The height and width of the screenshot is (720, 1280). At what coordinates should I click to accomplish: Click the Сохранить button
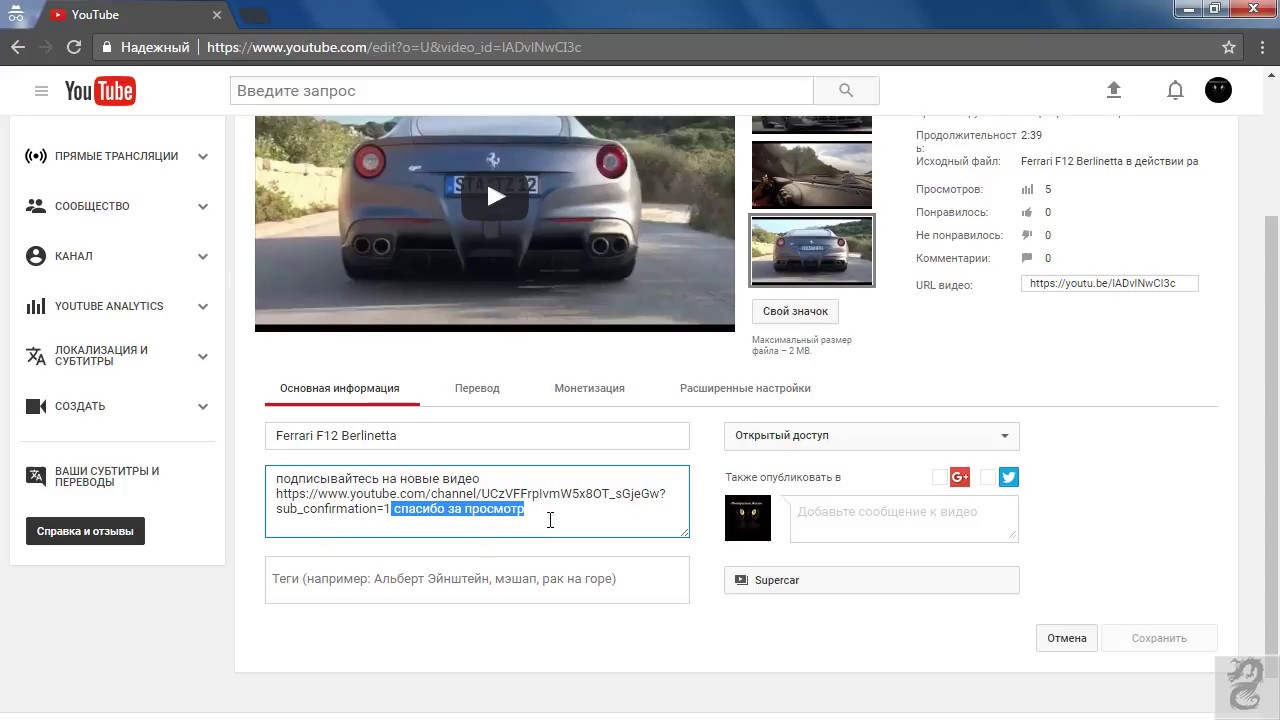coord(1159,638)
